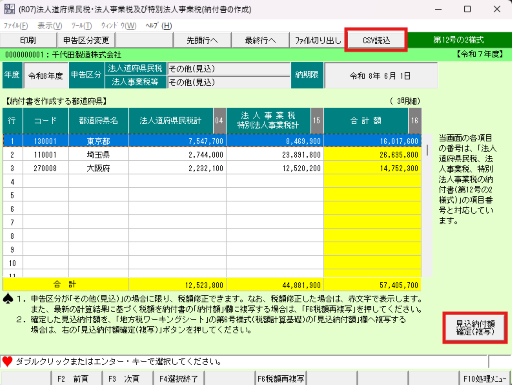This screenshot has width=512, height=385.
Task: Open the ツール(T) menu
Action: tap(82, 26)
